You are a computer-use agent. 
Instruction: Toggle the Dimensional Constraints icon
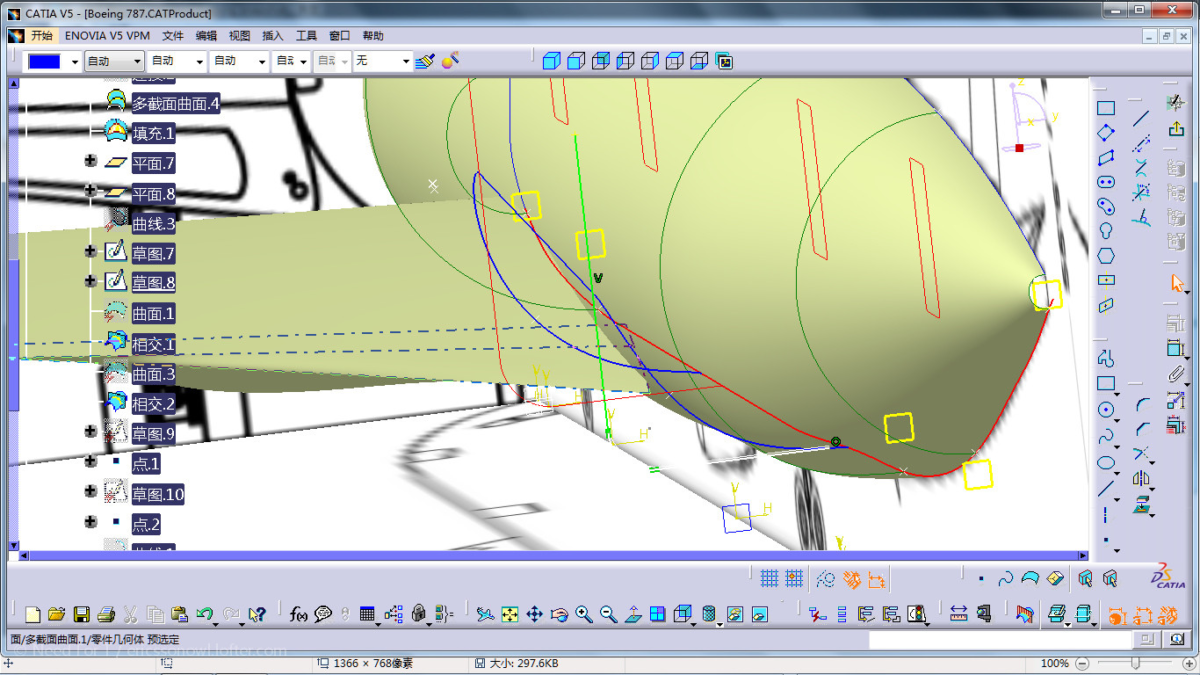coord(876,578)
